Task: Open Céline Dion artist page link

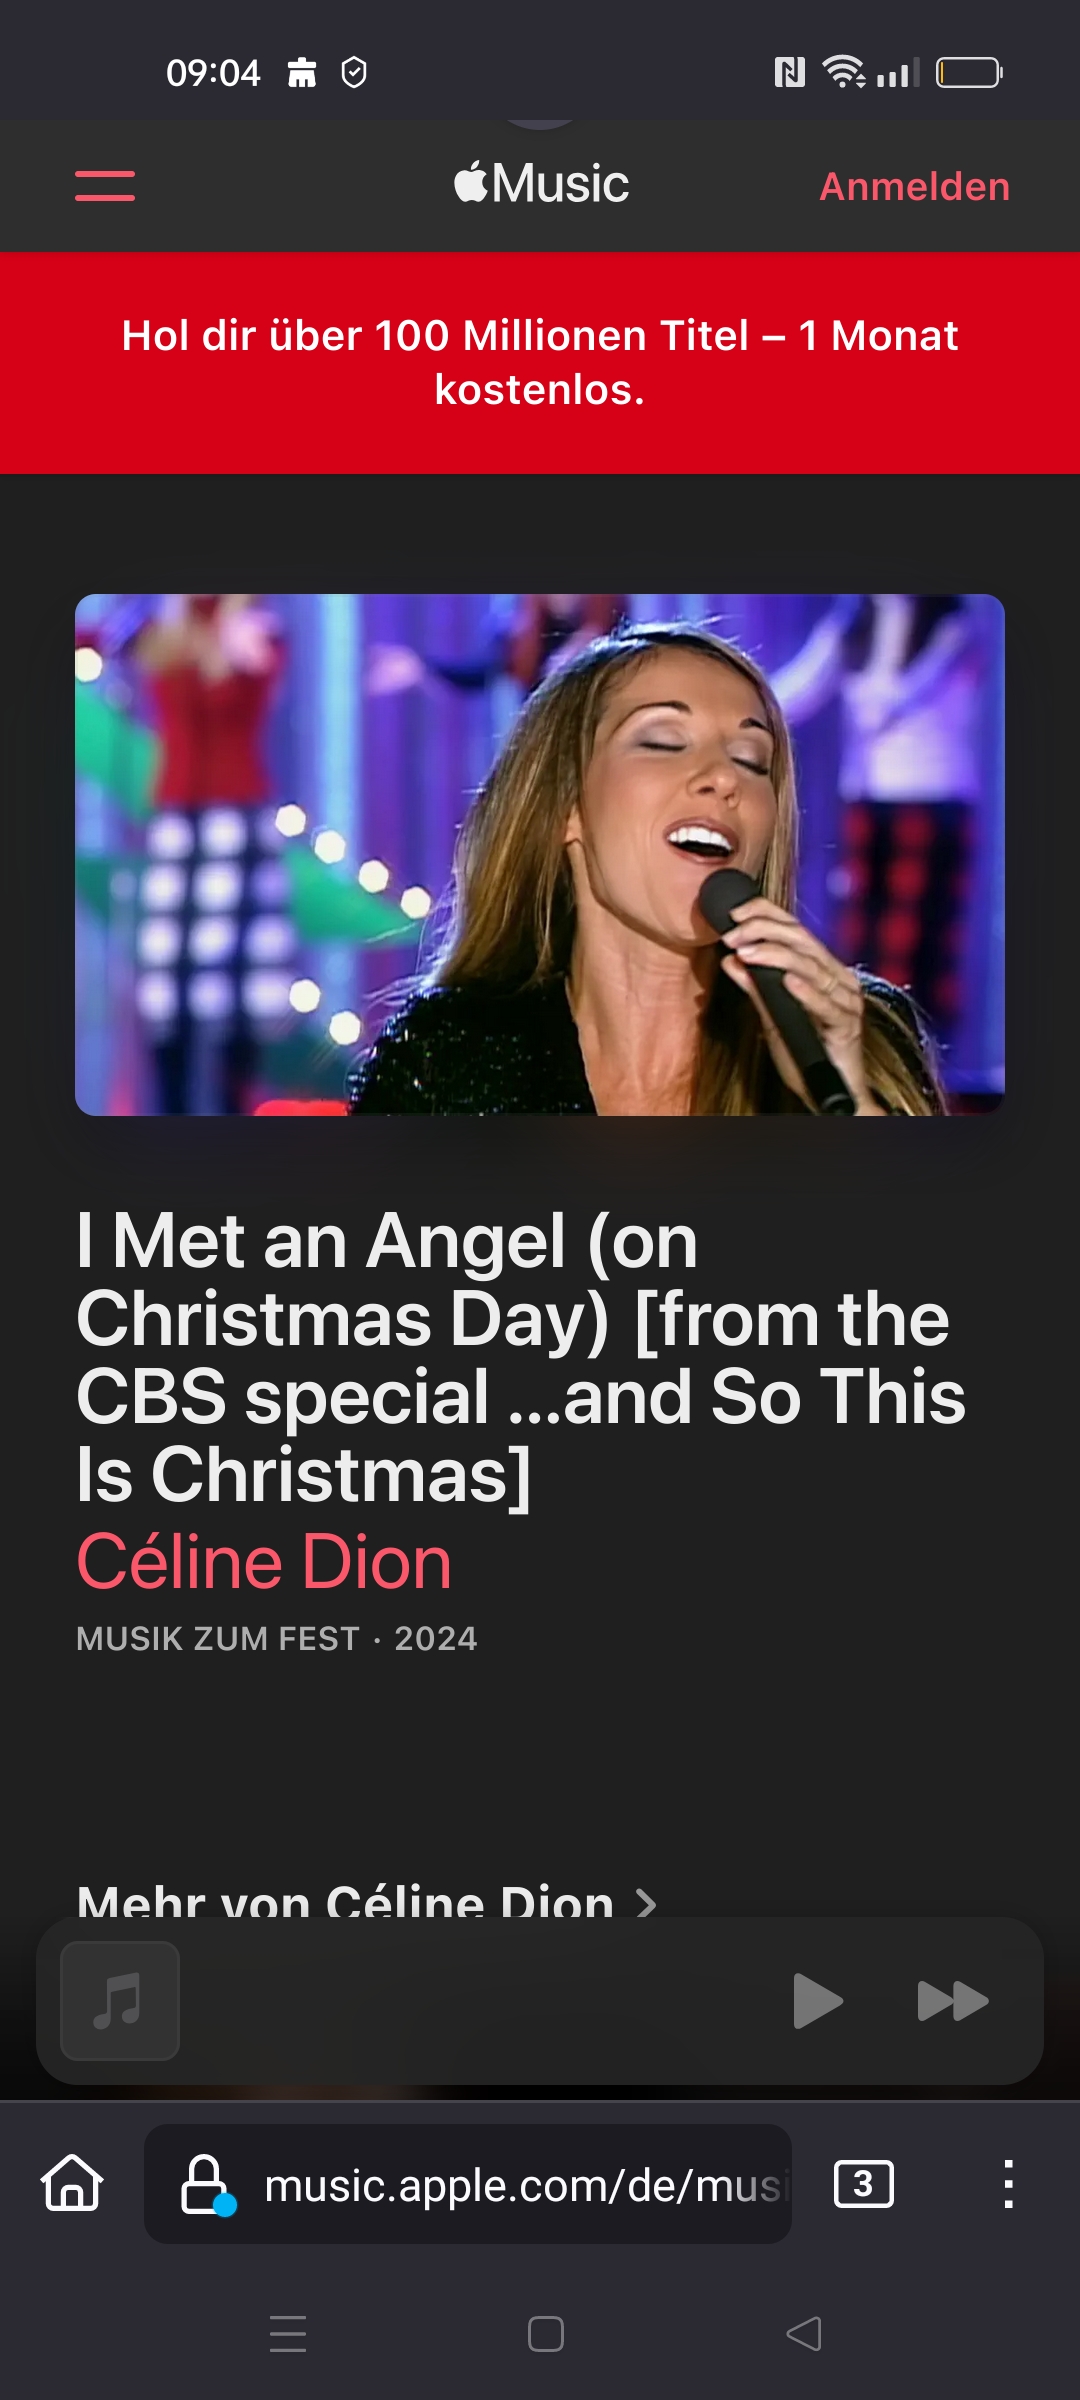Action: click(x=264, y=1562)
